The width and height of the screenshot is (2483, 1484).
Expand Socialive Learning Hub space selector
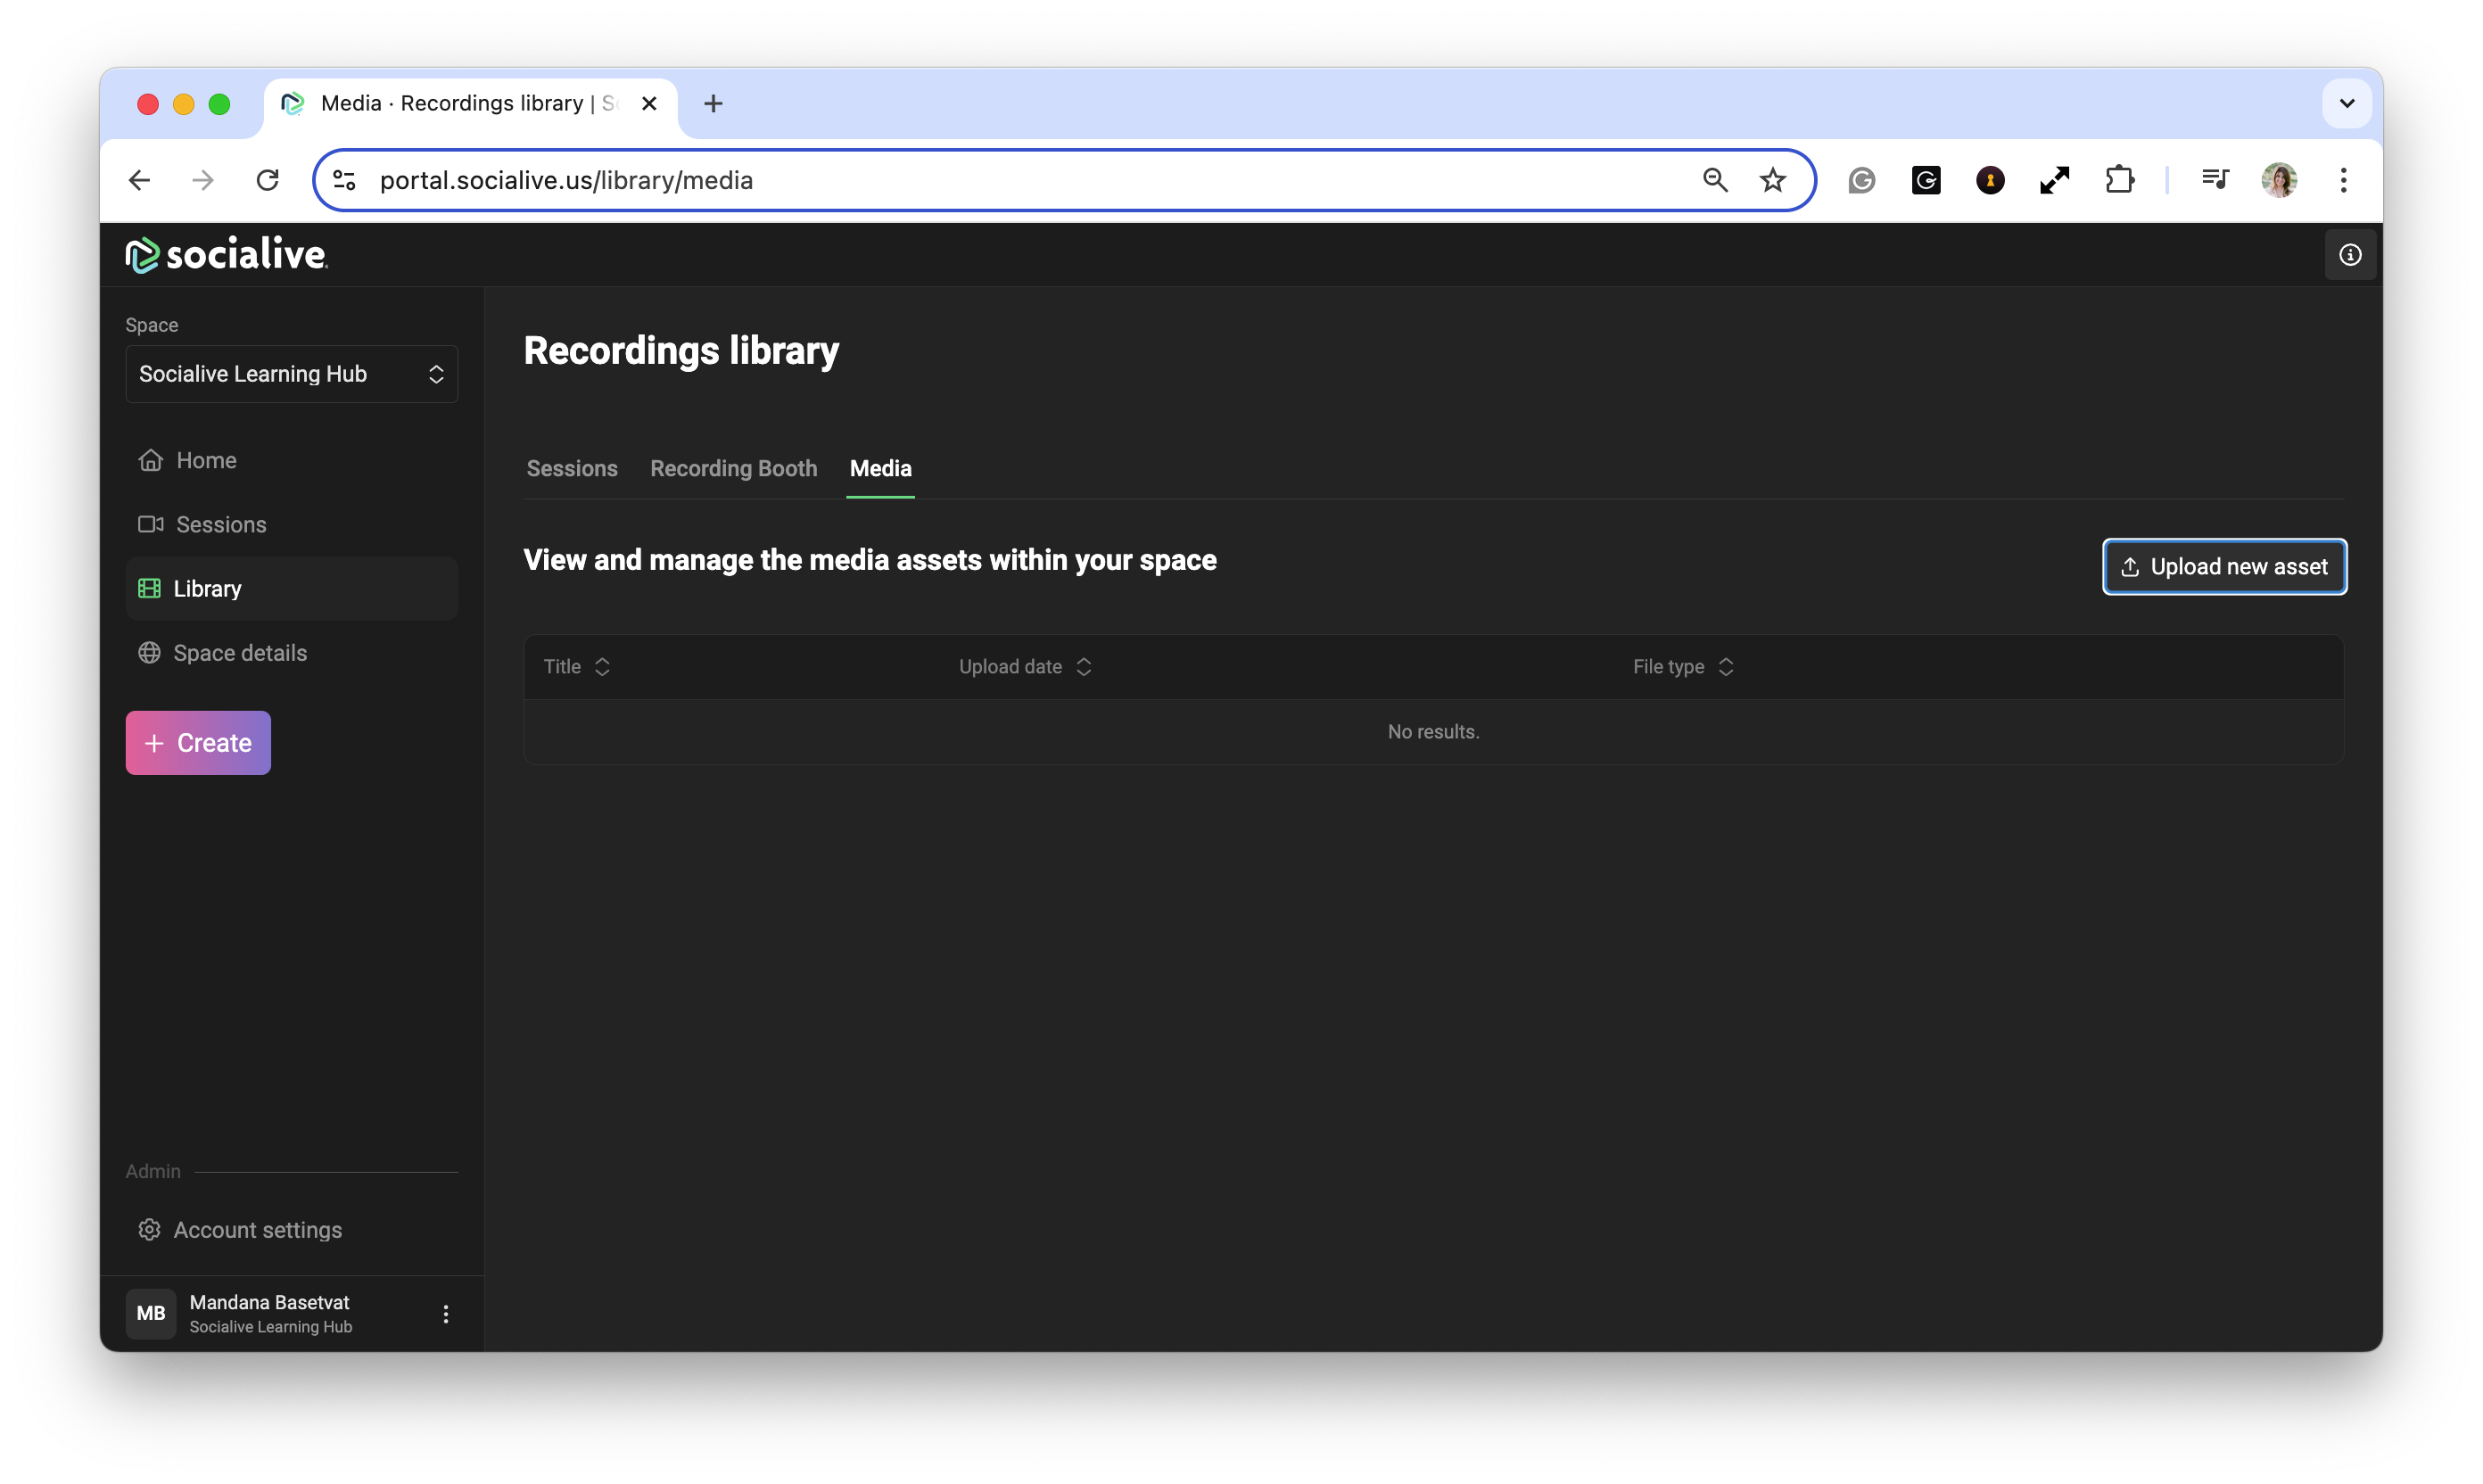pyautogui.click(x=291, y=374)
